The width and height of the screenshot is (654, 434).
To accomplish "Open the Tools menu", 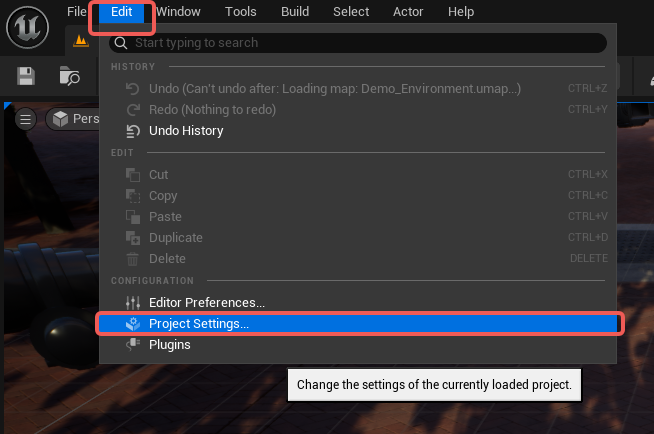I will [241, 12].
